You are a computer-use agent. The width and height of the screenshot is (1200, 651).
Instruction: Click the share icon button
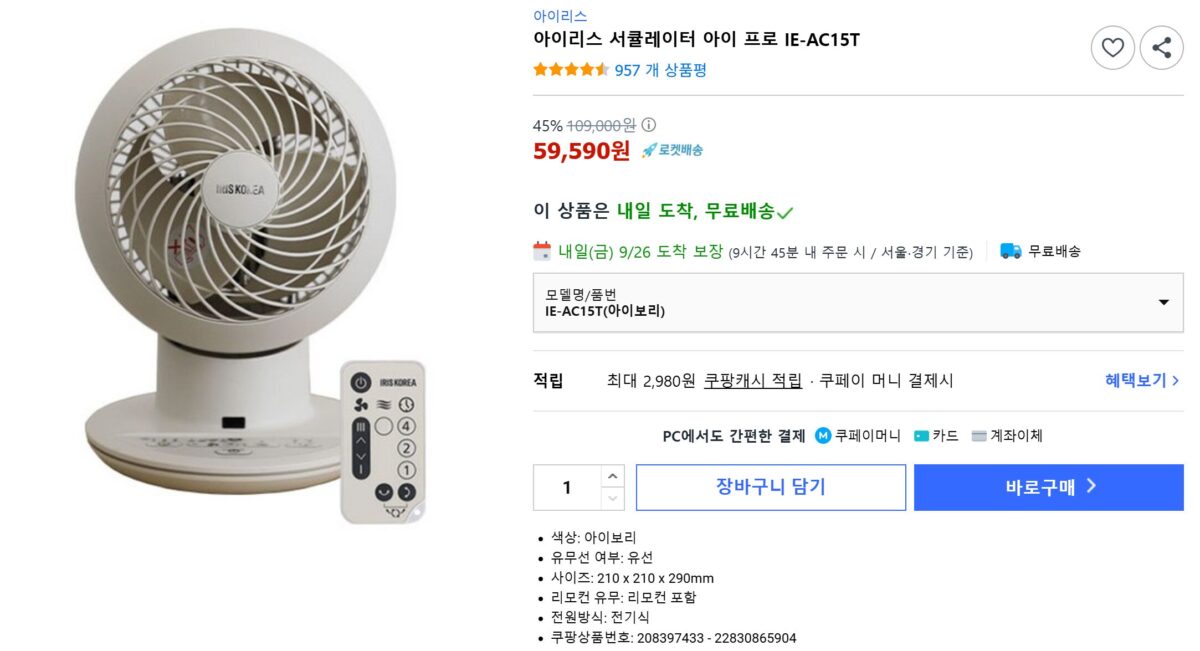(1161, 47)
